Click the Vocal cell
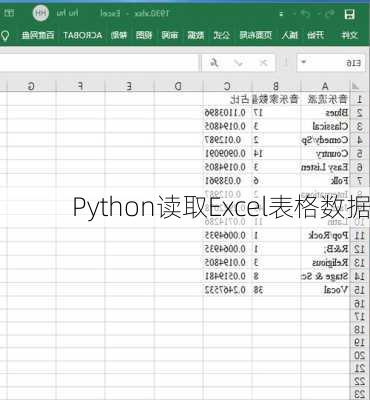The width and height of the screenshot is (370, 400). point(325,290)
